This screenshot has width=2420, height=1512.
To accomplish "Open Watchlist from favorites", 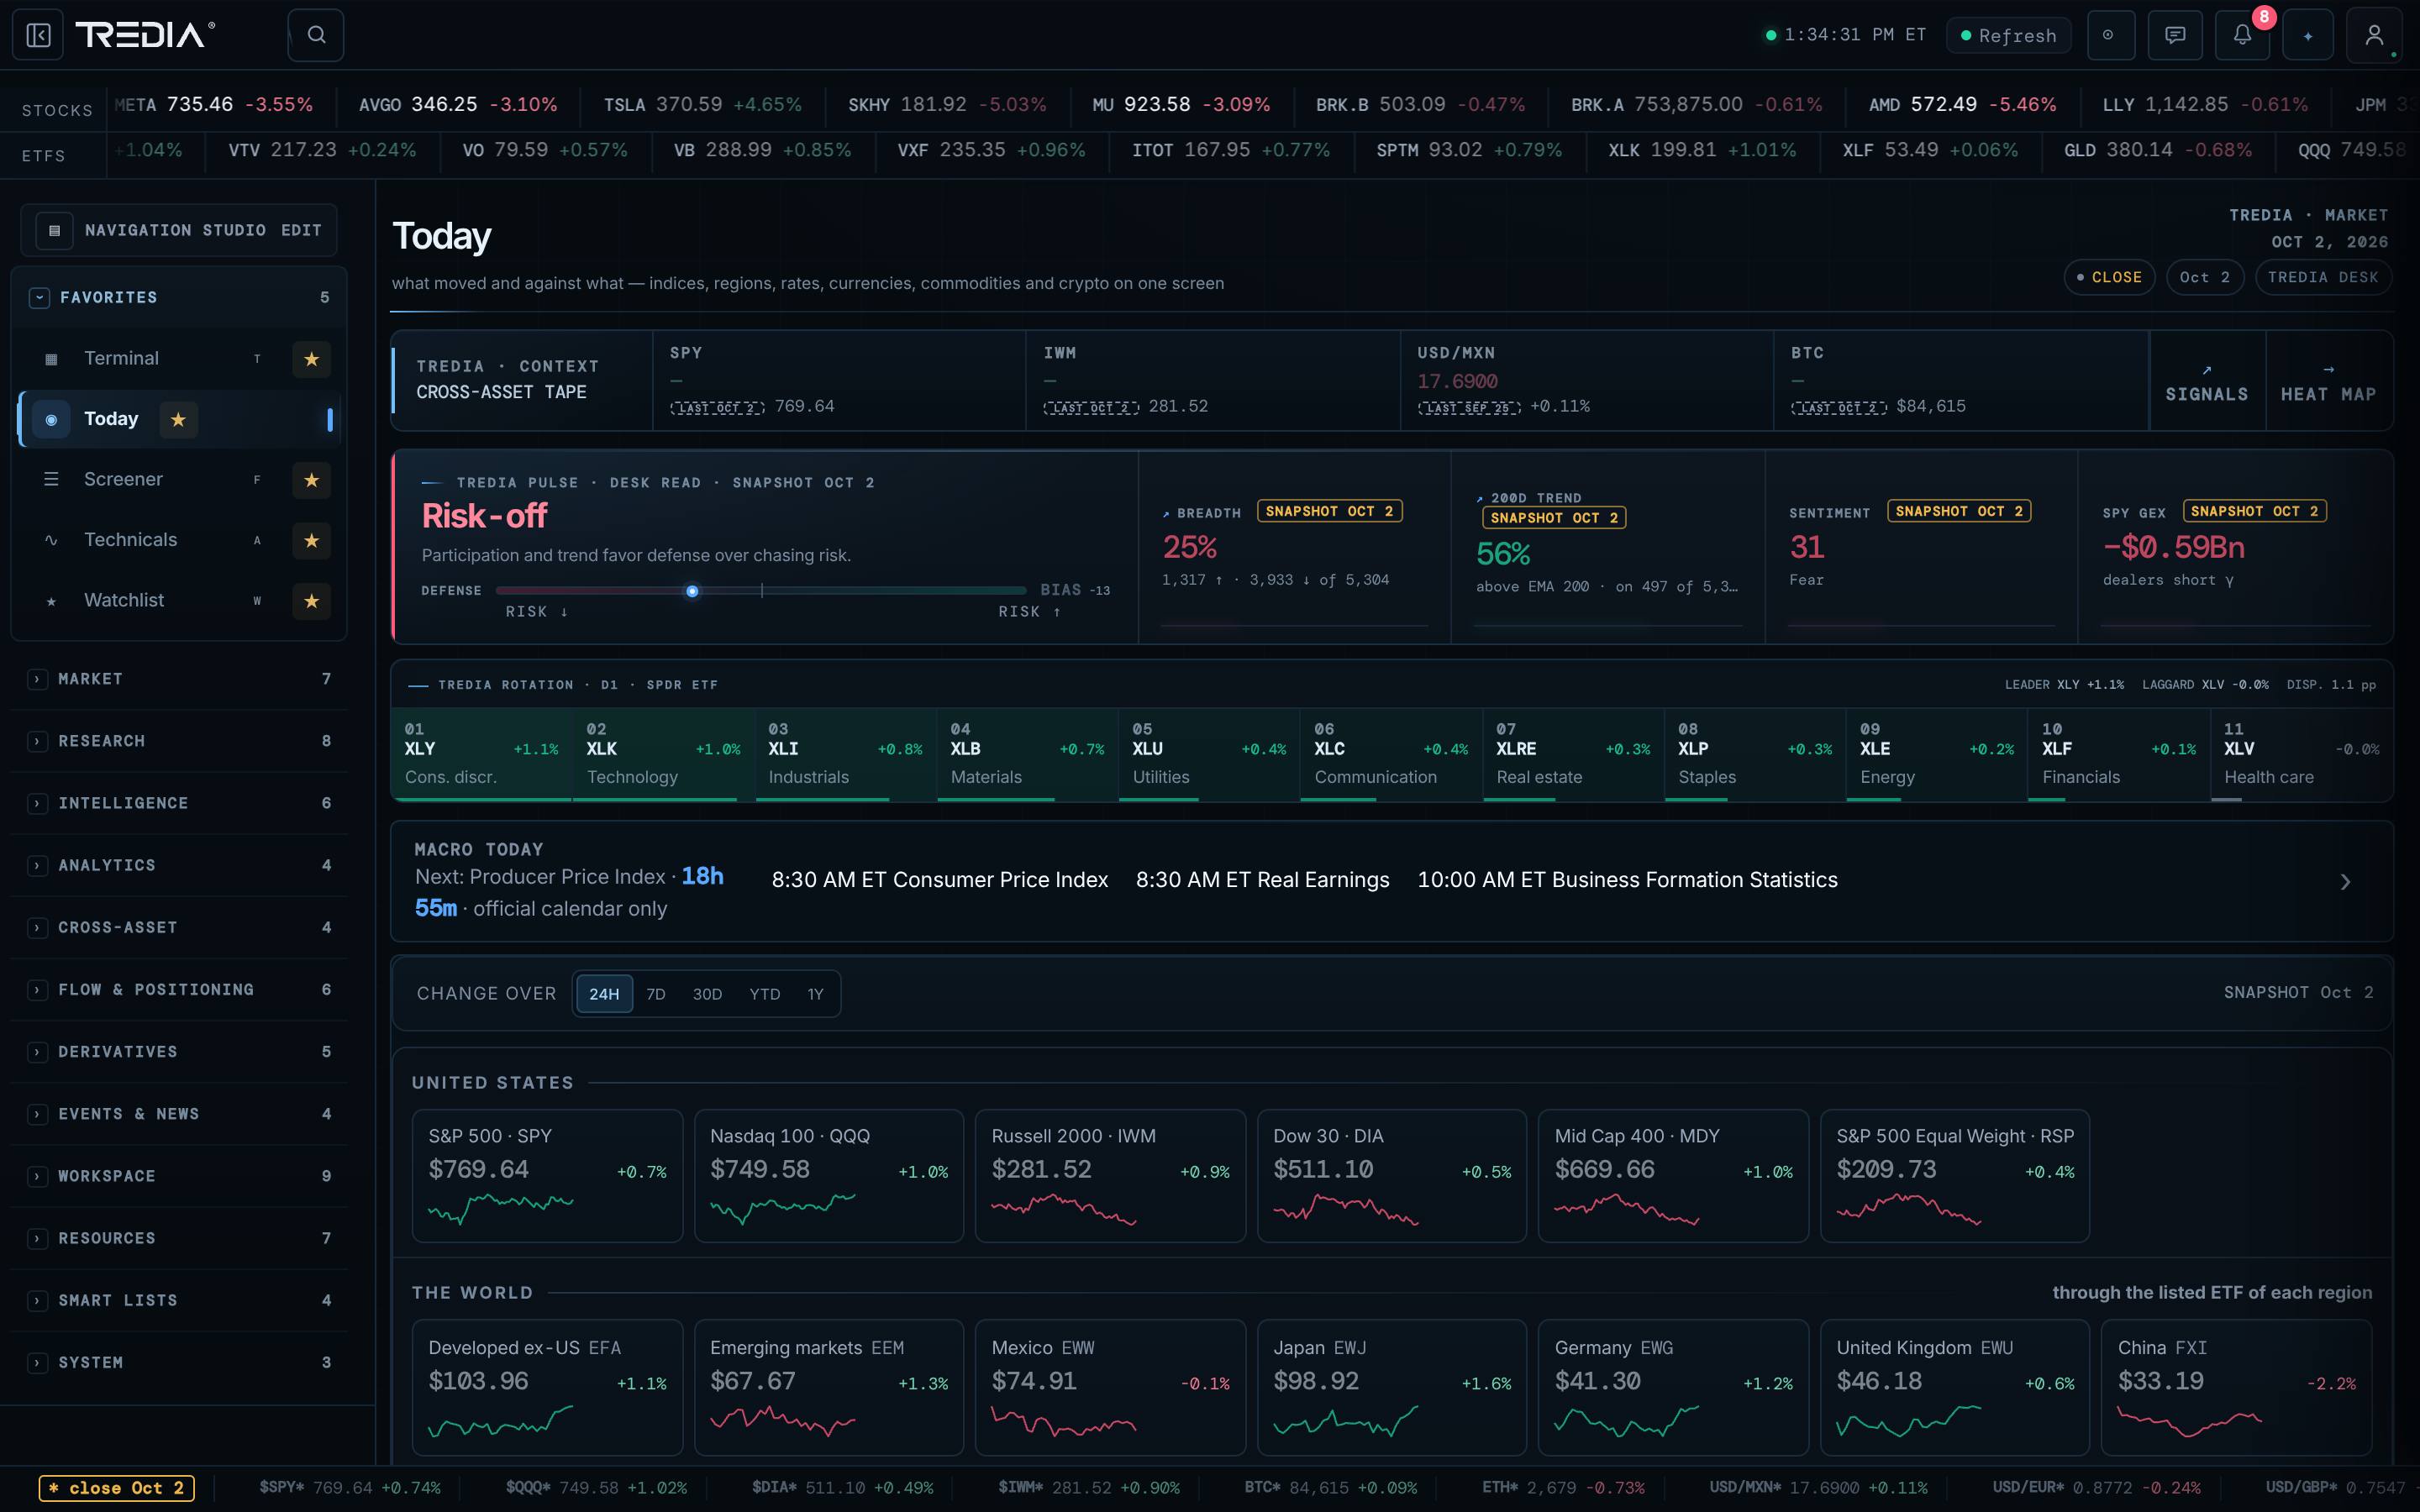I will [x=124, y=601].
